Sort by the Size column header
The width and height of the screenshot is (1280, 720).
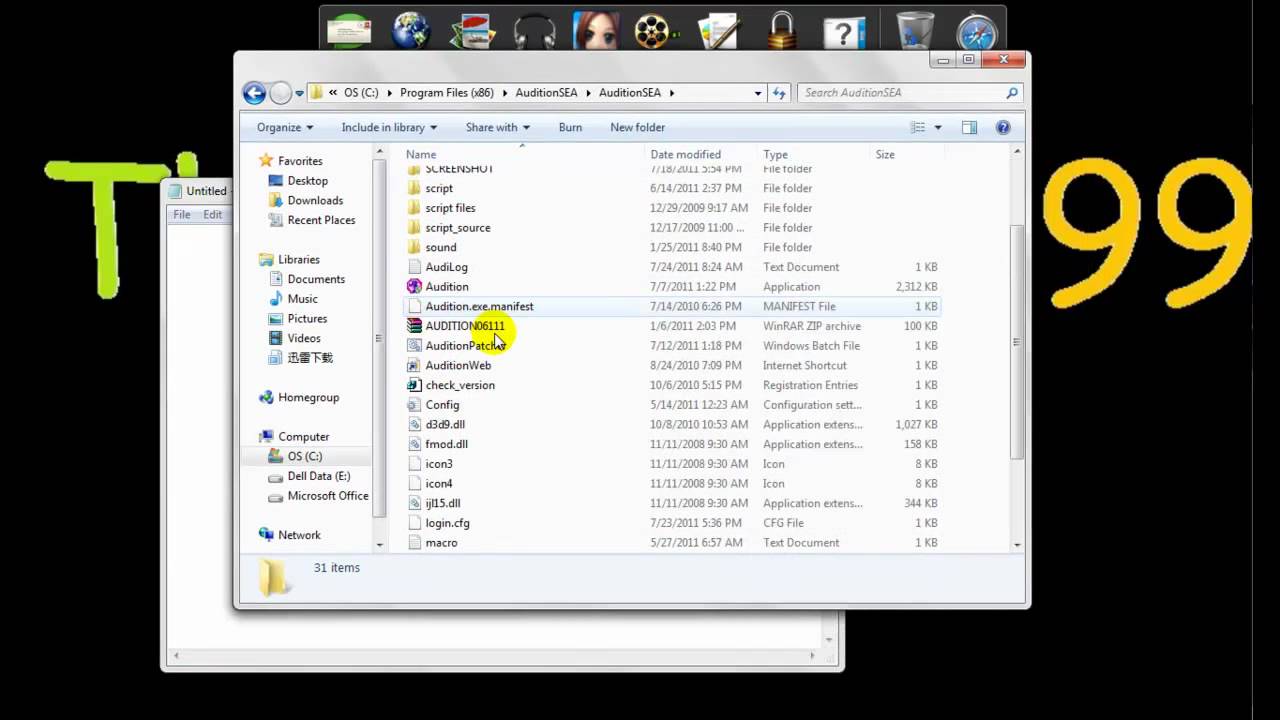click(885, 155)
